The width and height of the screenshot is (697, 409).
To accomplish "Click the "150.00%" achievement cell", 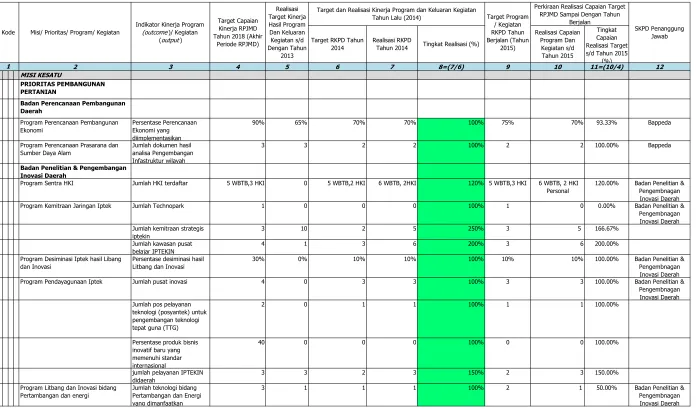I will pyautogui.click(x=607, y=376).
